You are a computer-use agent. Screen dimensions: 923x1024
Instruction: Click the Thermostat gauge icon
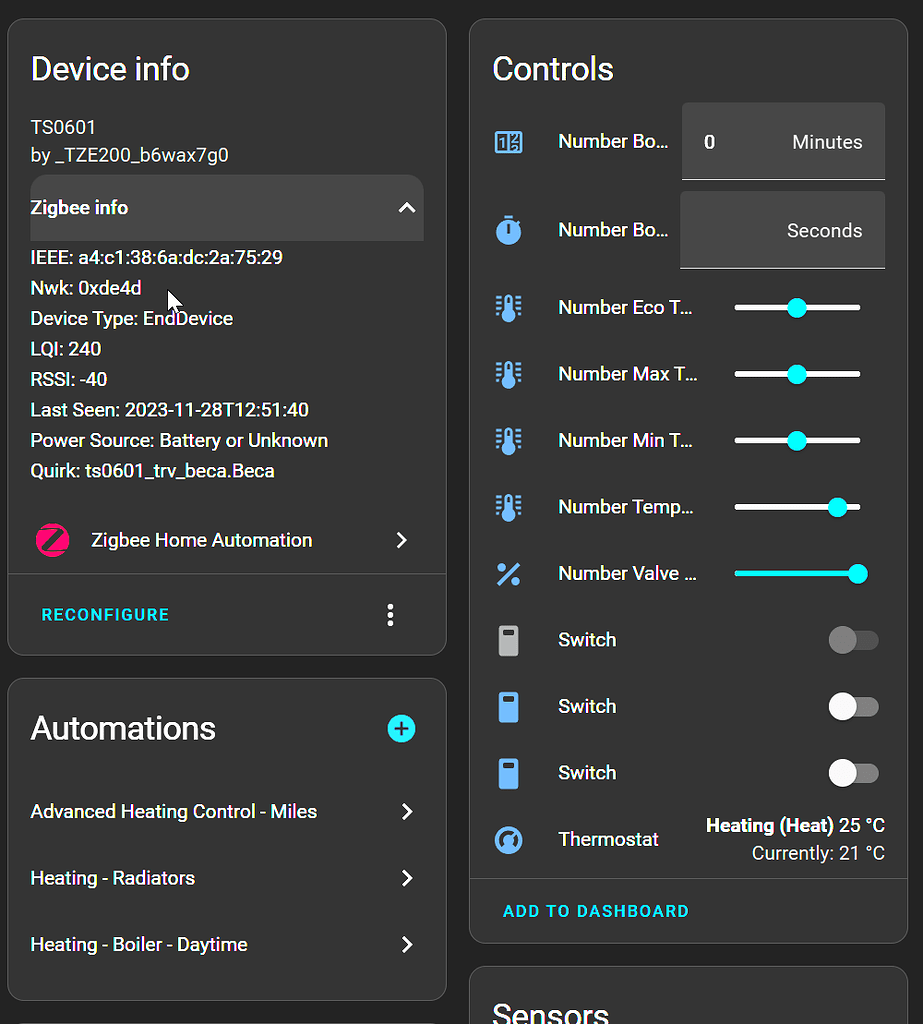508,840
